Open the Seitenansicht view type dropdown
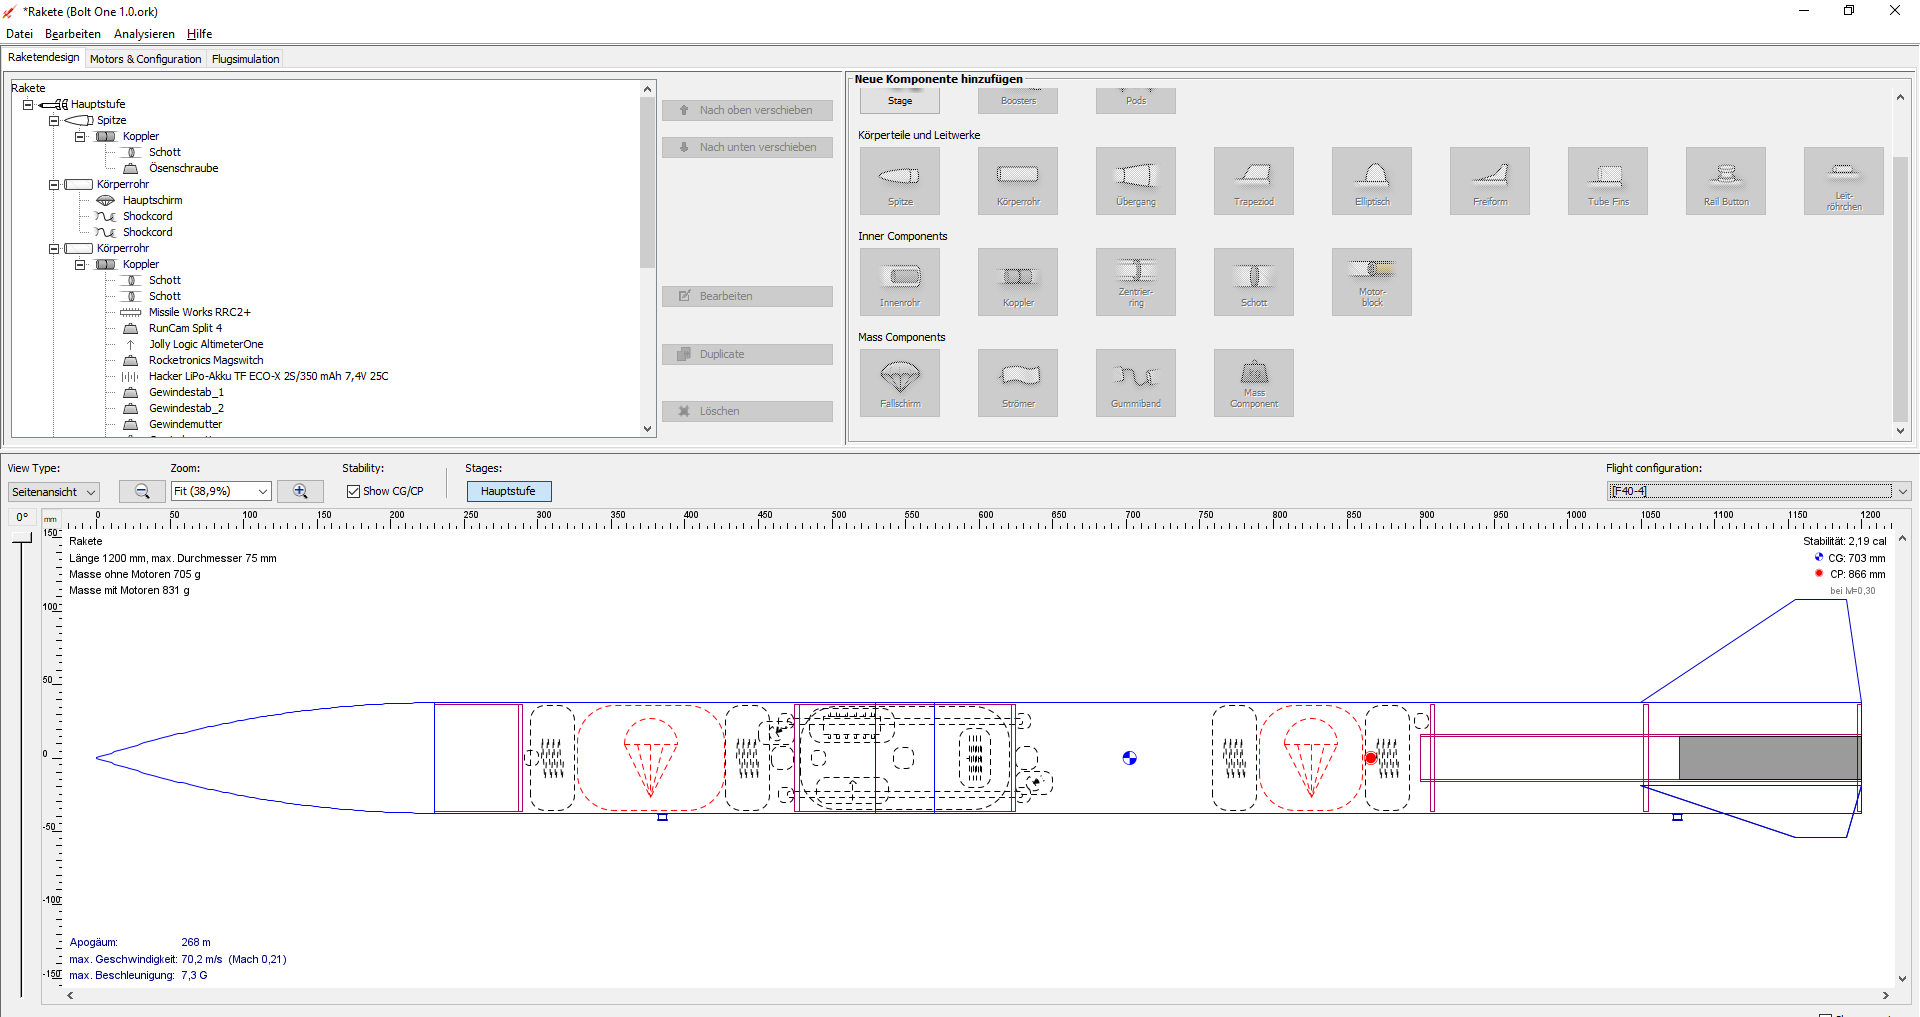This screenshot has width=1920, height=1017. pos(54,492)
